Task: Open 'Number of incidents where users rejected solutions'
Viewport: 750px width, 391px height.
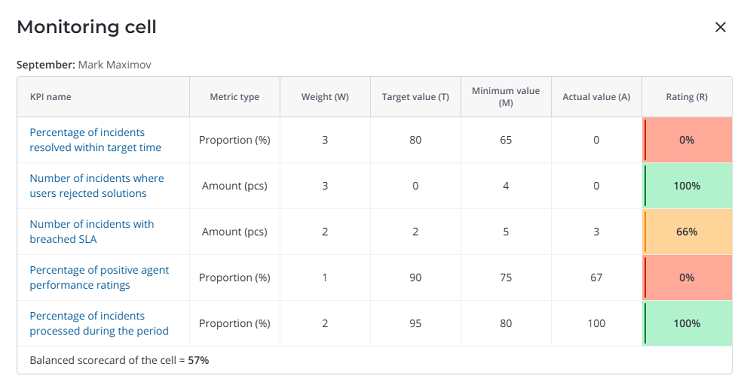Action: [97, 186]
